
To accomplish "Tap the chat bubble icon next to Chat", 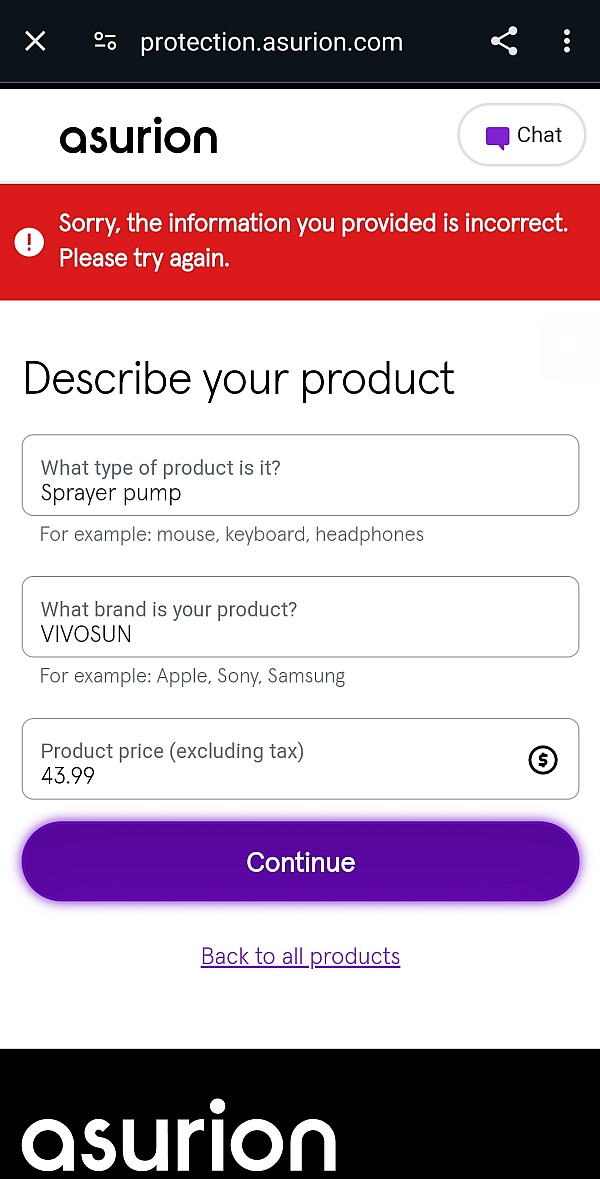I will click(497, 134).
